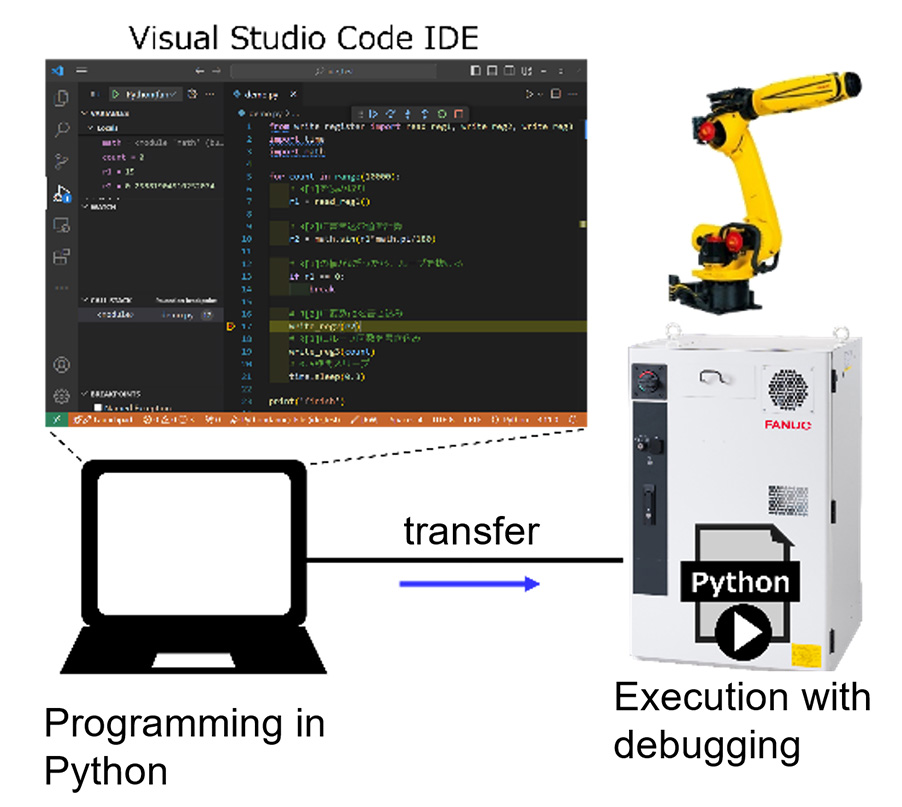Screen dimensions: 902x807
Task: Click the notifications bell in status bar
Action: [x=573, y=419]
